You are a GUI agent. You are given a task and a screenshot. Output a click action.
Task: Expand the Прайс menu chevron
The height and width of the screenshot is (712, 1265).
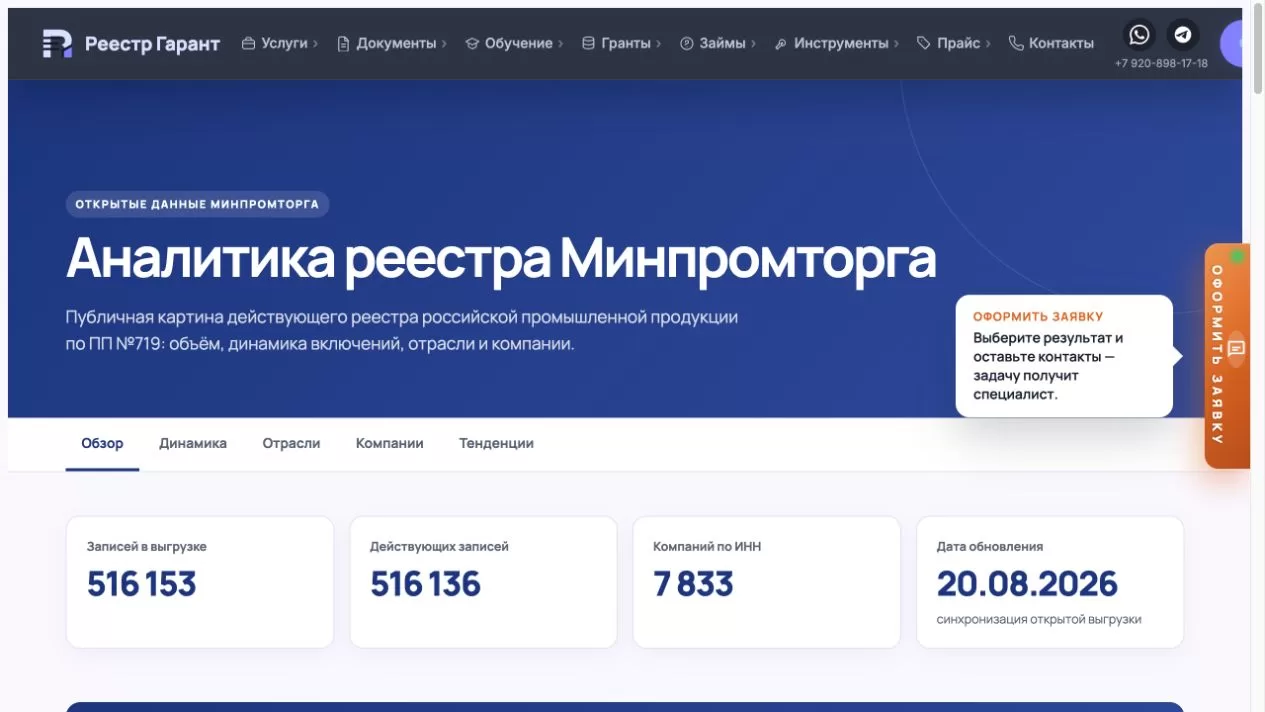click(988, 44)
